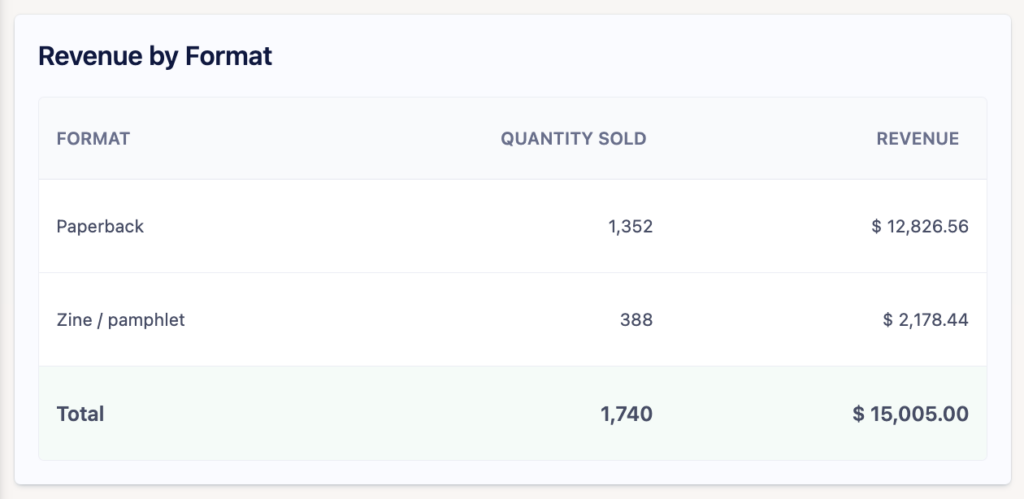Viewport: 1024px width, 499px height.
Task: Click the dollar sign in total revenue
Action: tap(859, 414)
